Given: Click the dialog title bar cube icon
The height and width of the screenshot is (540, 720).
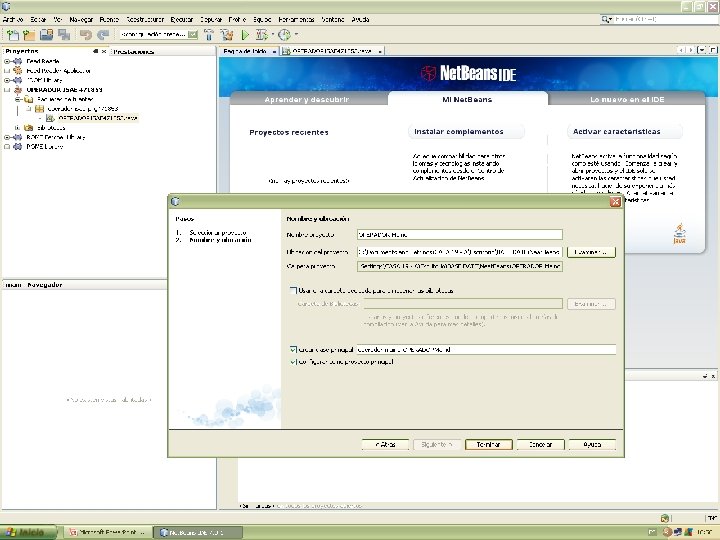Looking at the screenshot, I should [175, 201].
